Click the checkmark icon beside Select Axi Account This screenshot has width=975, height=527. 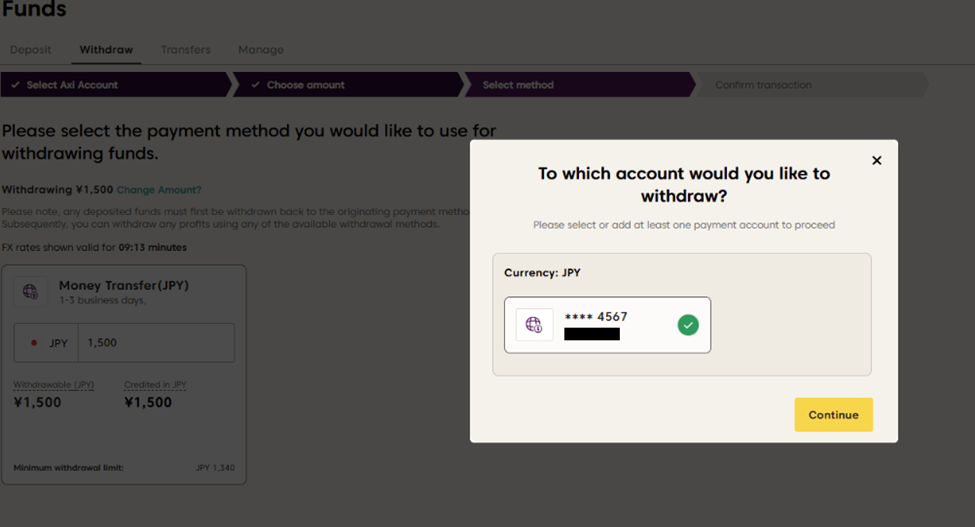pos(15,85)
